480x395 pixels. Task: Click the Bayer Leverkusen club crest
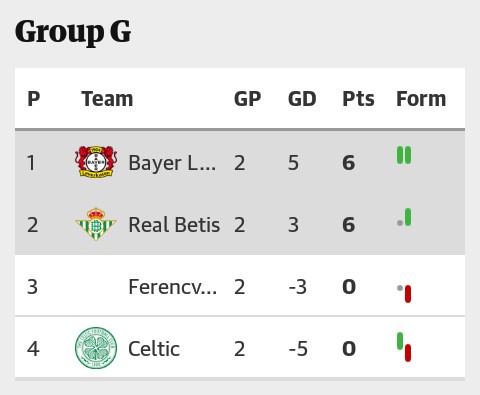(x=96, y=162)
